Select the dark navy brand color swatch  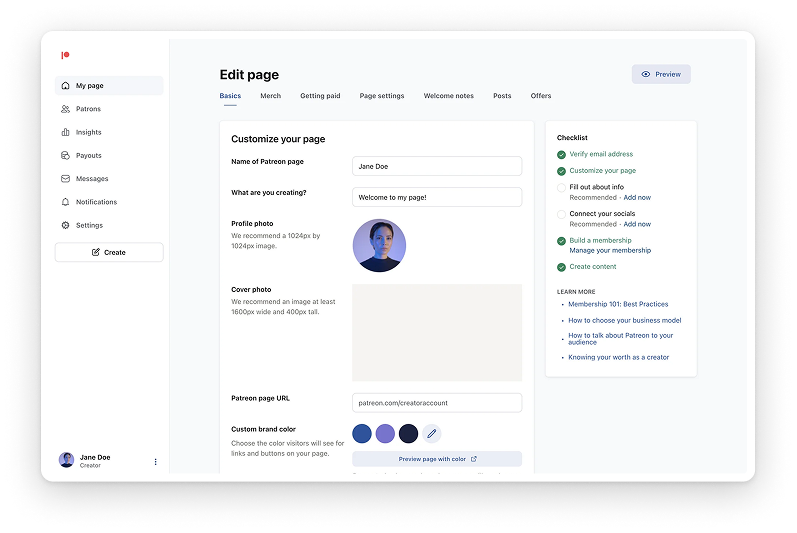click(408, 433)
